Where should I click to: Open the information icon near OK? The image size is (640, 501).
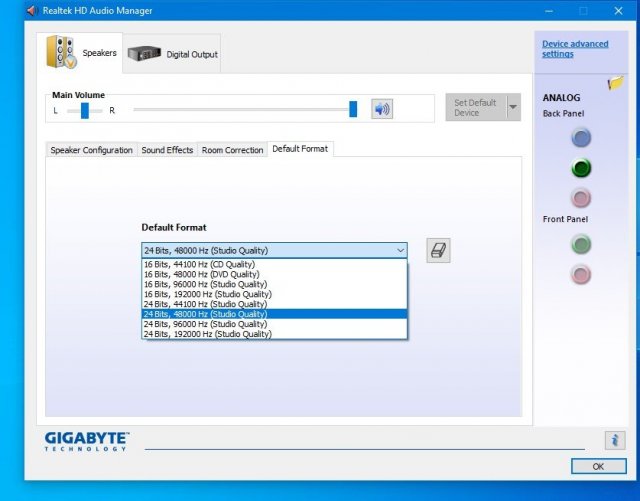[615, 441]
